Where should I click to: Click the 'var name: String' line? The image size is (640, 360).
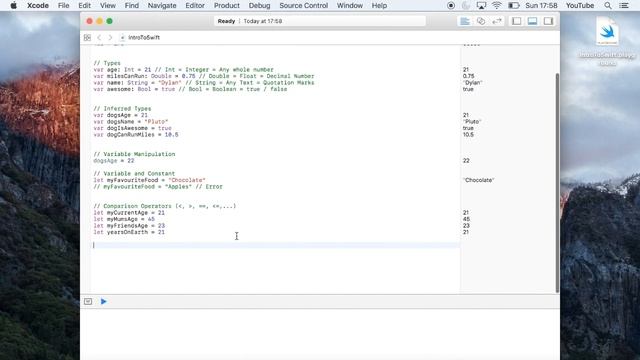(204, 83)
